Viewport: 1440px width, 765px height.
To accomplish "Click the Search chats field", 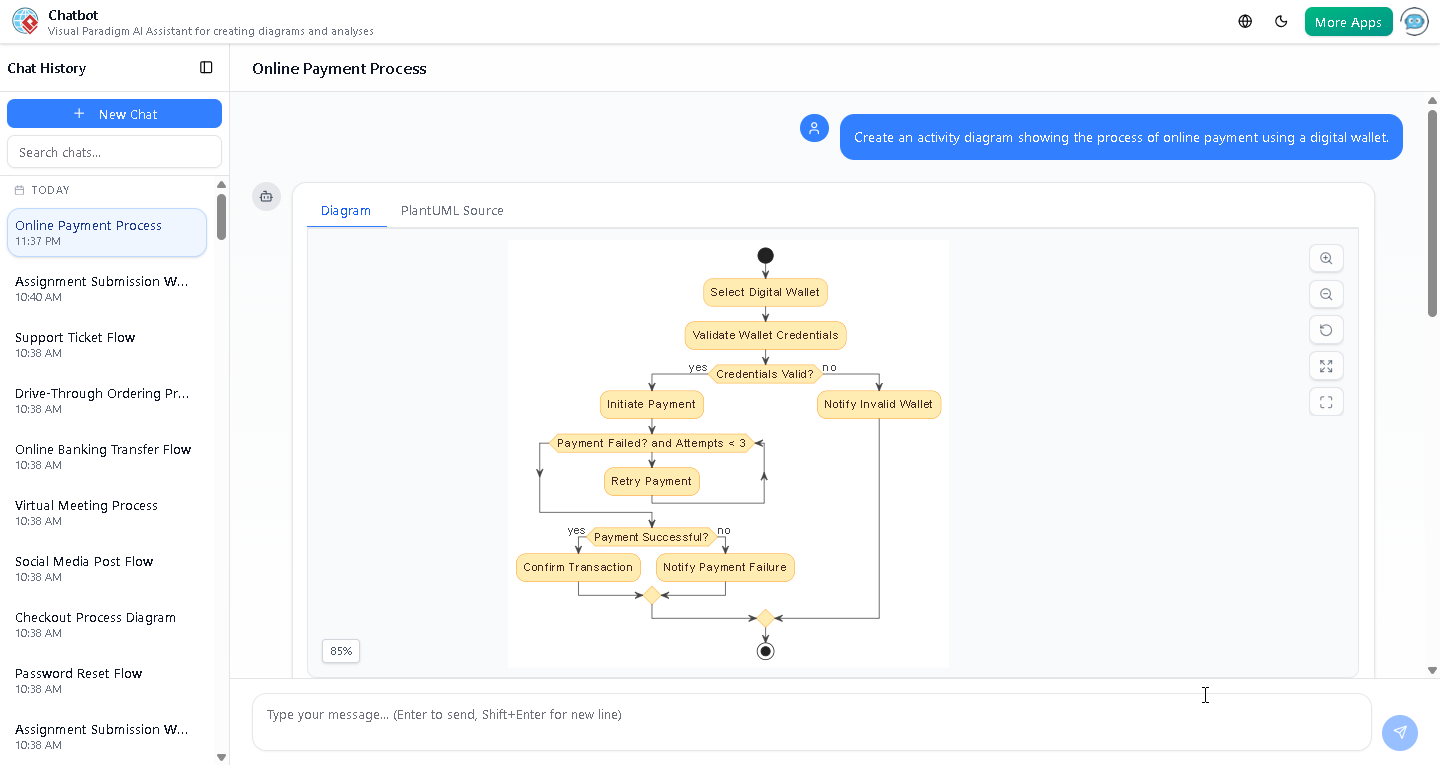I will [x=114, y=151].
